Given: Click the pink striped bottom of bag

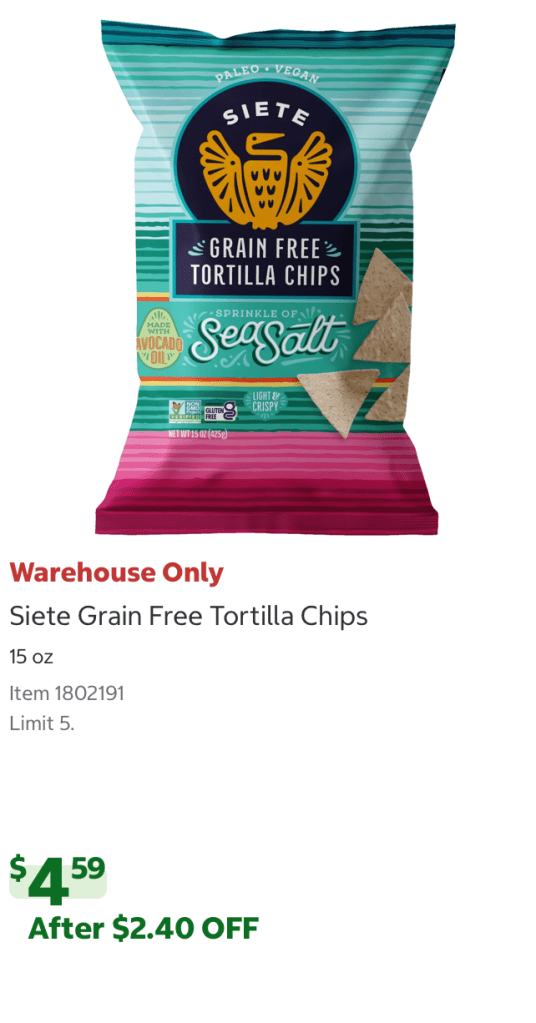Looking at the screenshot, I should click(266, 484).
